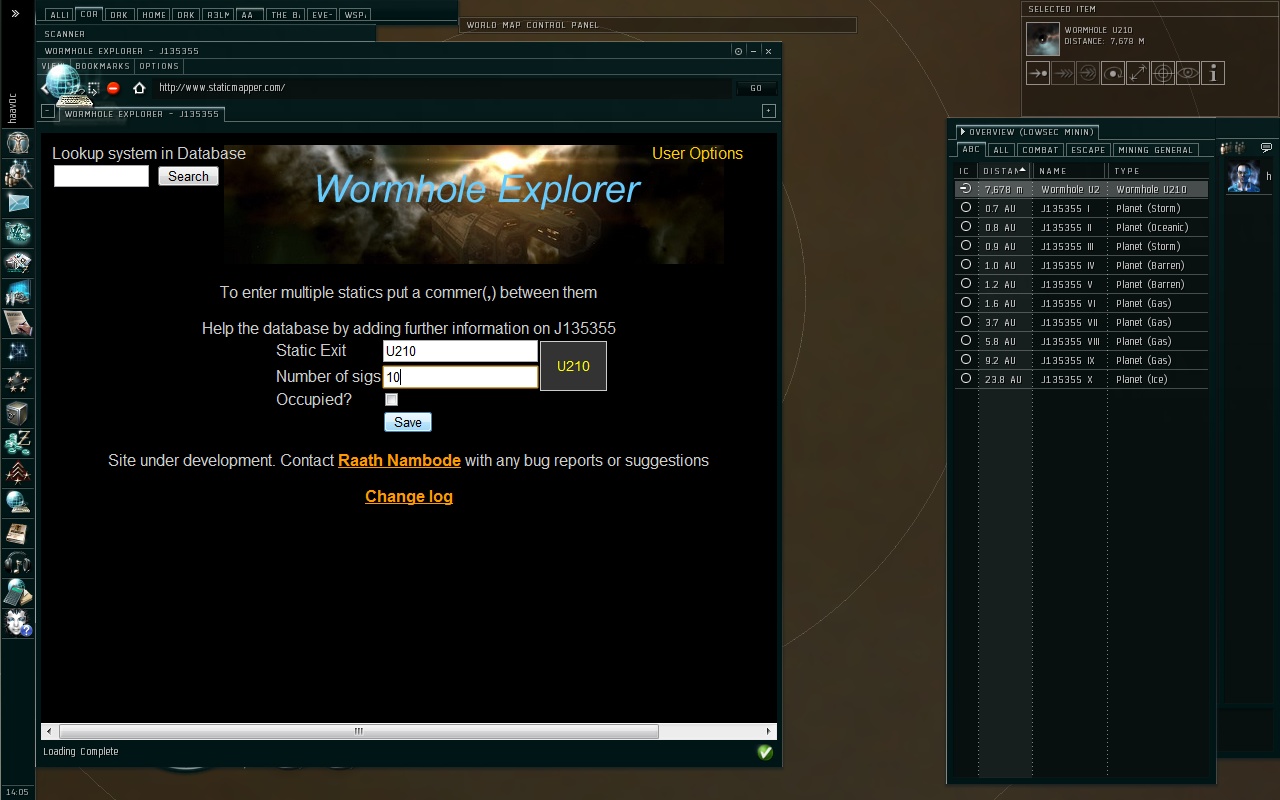The image size is (1280, 800).
Task: Click the browser Home icon
Action: pos(139,88)
